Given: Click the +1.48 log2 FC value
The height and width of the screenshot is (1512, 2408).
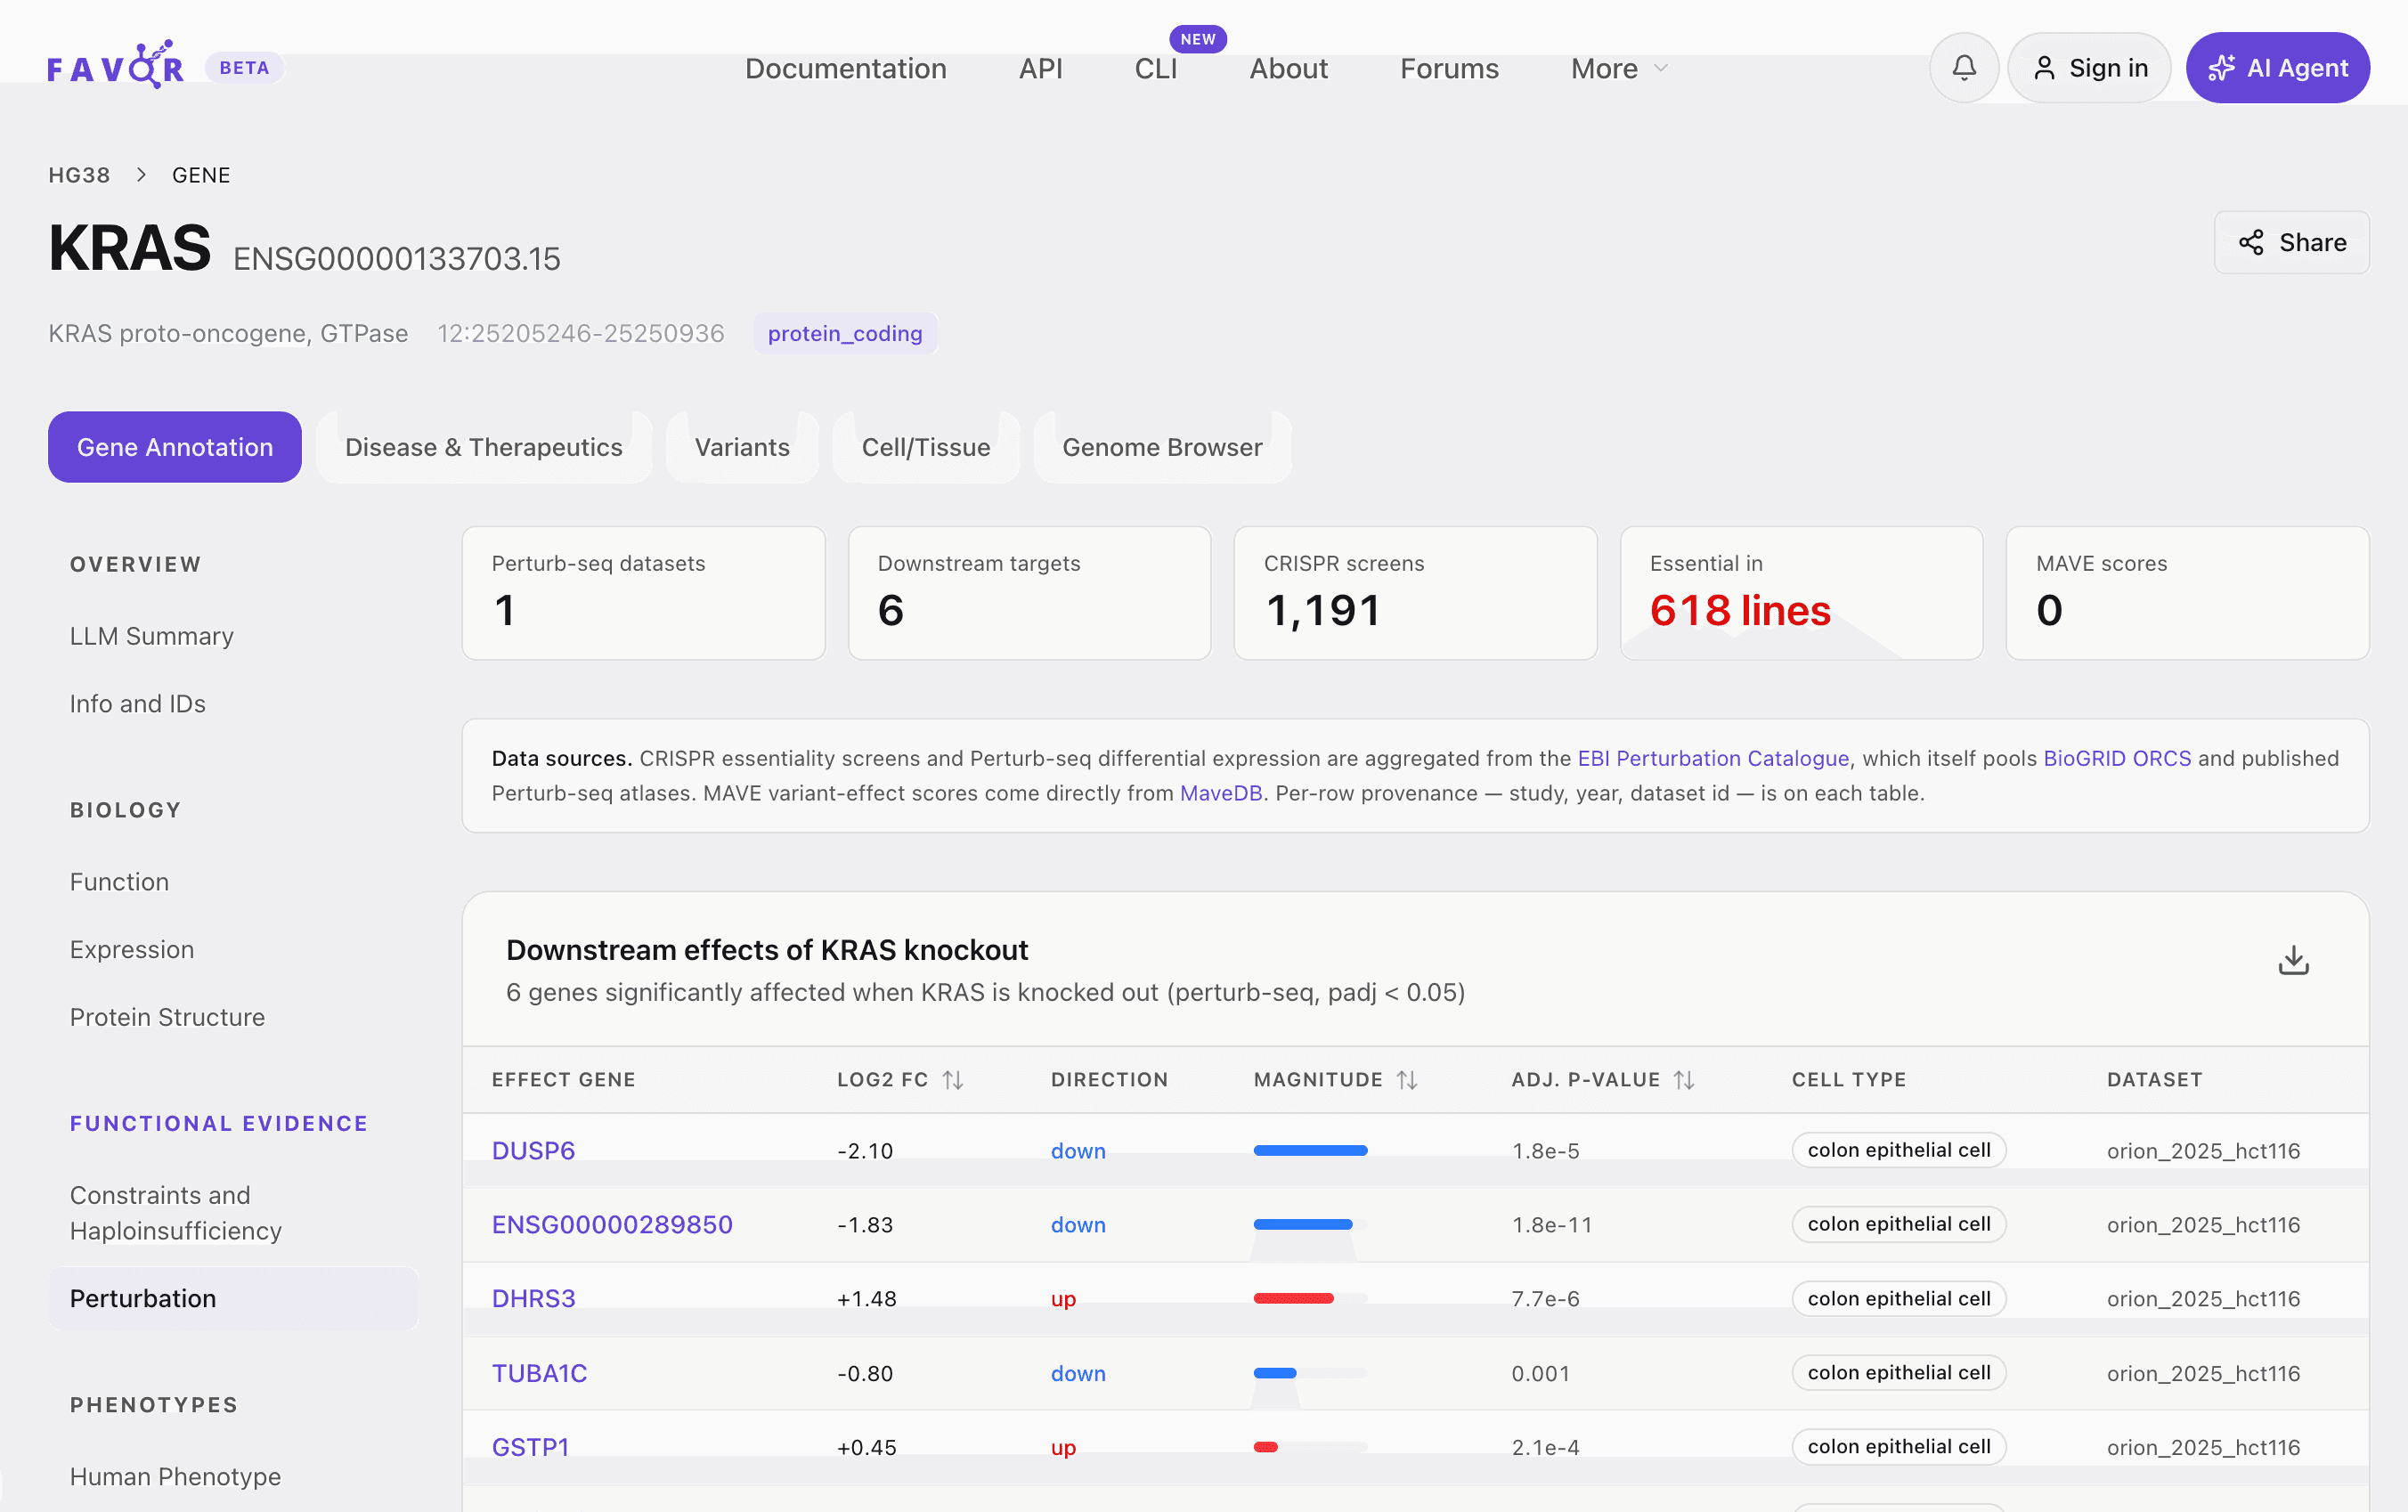Looking at the screenshot, I should tap(866, 1298).
